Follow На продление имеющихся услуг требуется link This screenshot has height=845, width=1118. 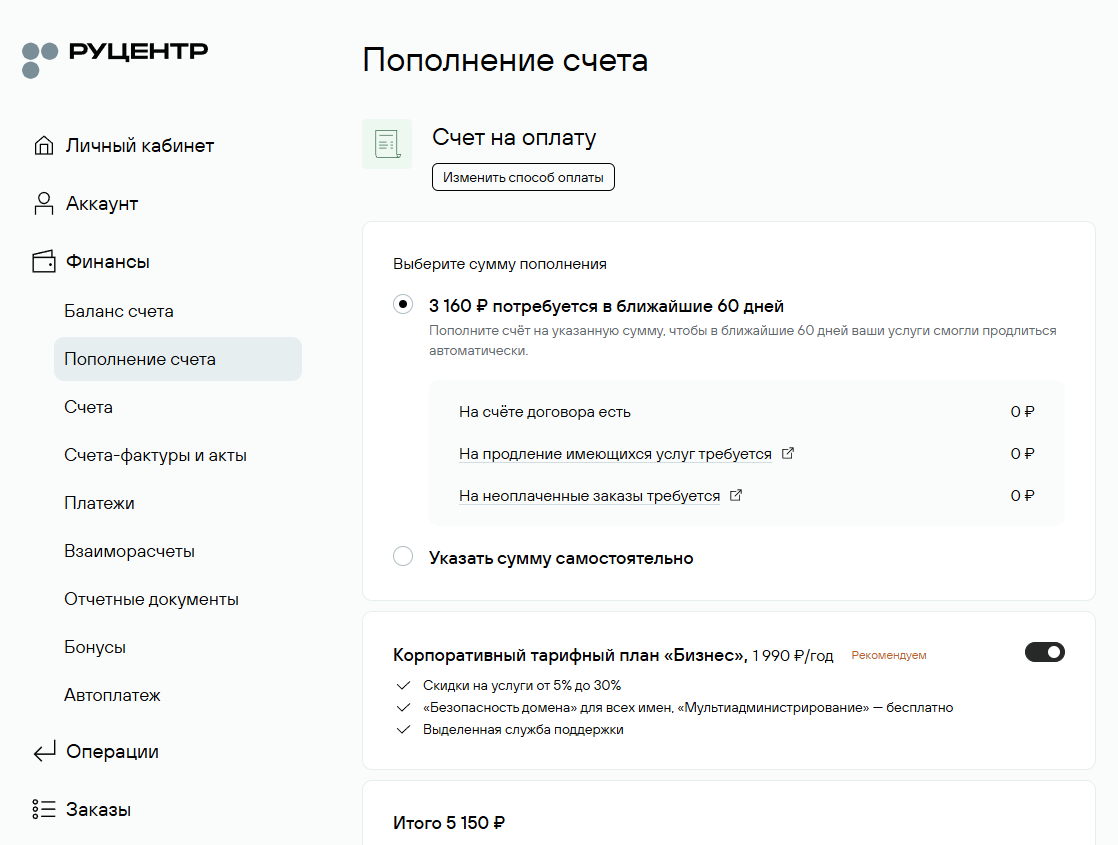[615, 454]
